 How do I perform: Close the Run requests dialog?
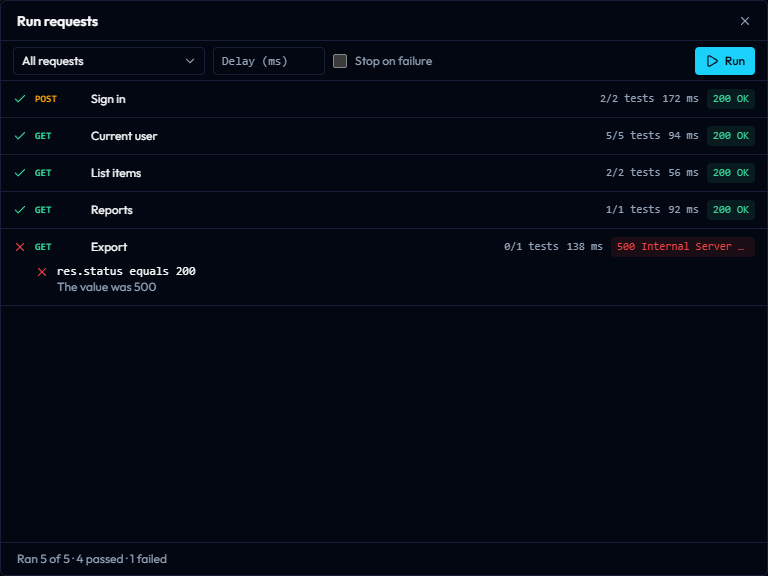tap(744, 21)
